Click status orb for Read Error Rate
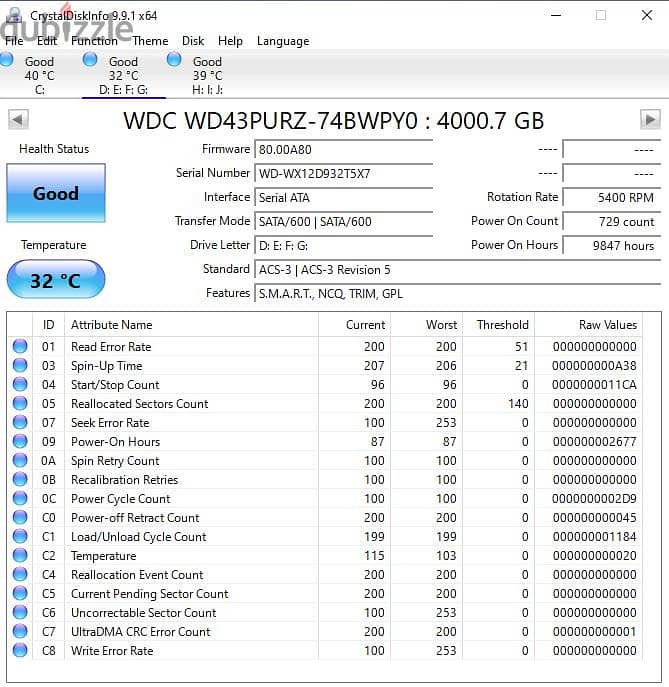Screen dimensions: 669x687 20,347
